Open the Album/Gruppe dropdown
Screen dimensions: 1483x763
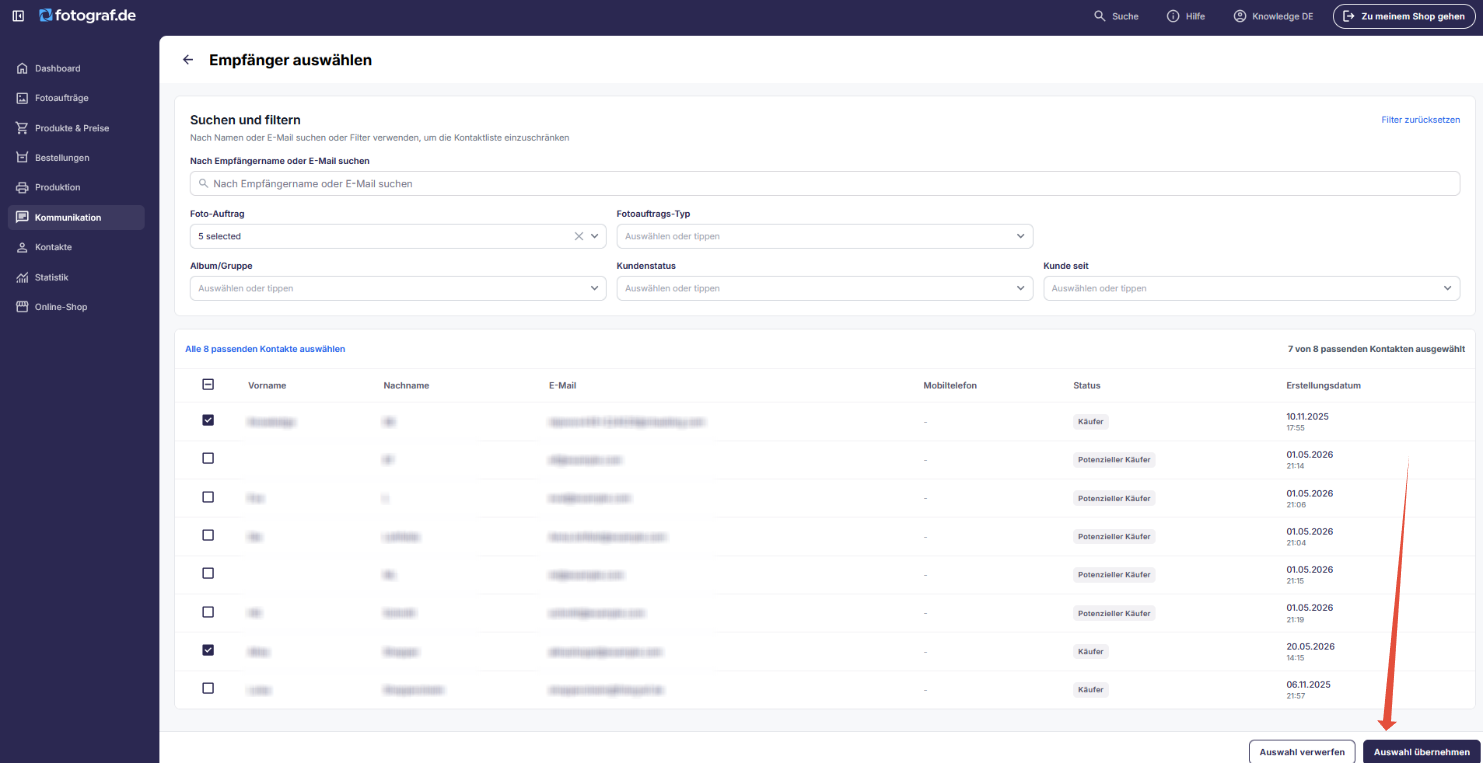398,288
